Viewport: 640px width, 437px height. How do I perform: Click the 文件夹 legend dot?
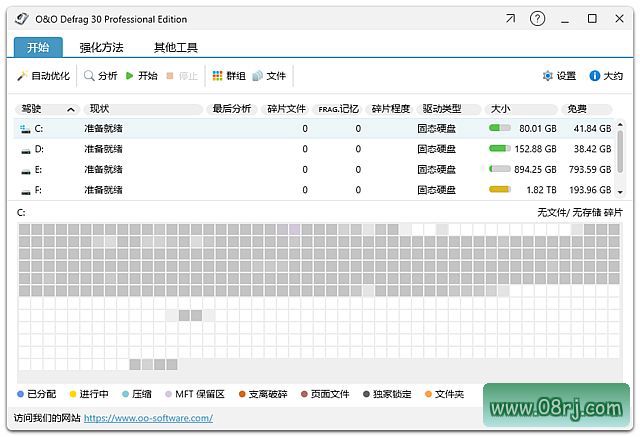click(428, 394)
